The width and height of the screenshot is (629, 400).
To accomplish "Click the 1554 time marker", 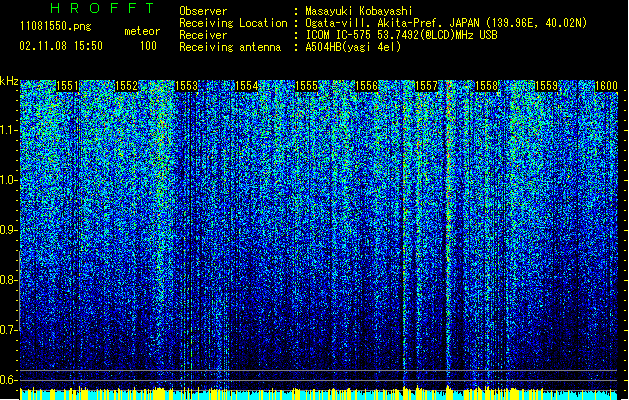I will click(x=247, y=86).
